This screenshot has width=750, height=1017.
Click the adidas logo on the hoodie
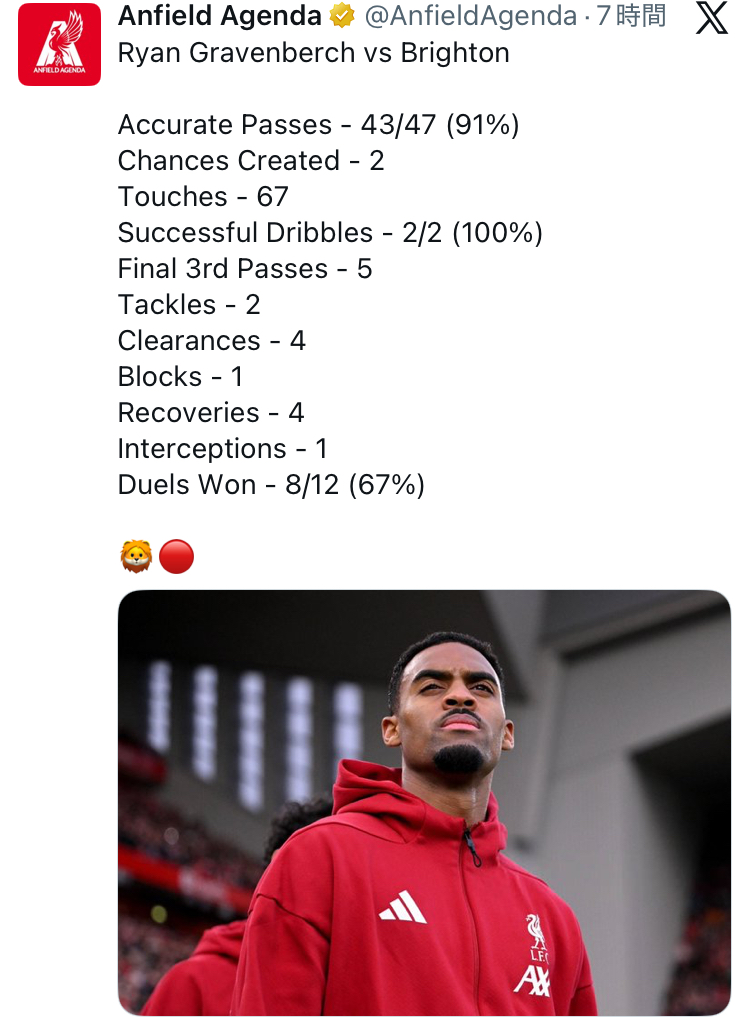point(403,908)
